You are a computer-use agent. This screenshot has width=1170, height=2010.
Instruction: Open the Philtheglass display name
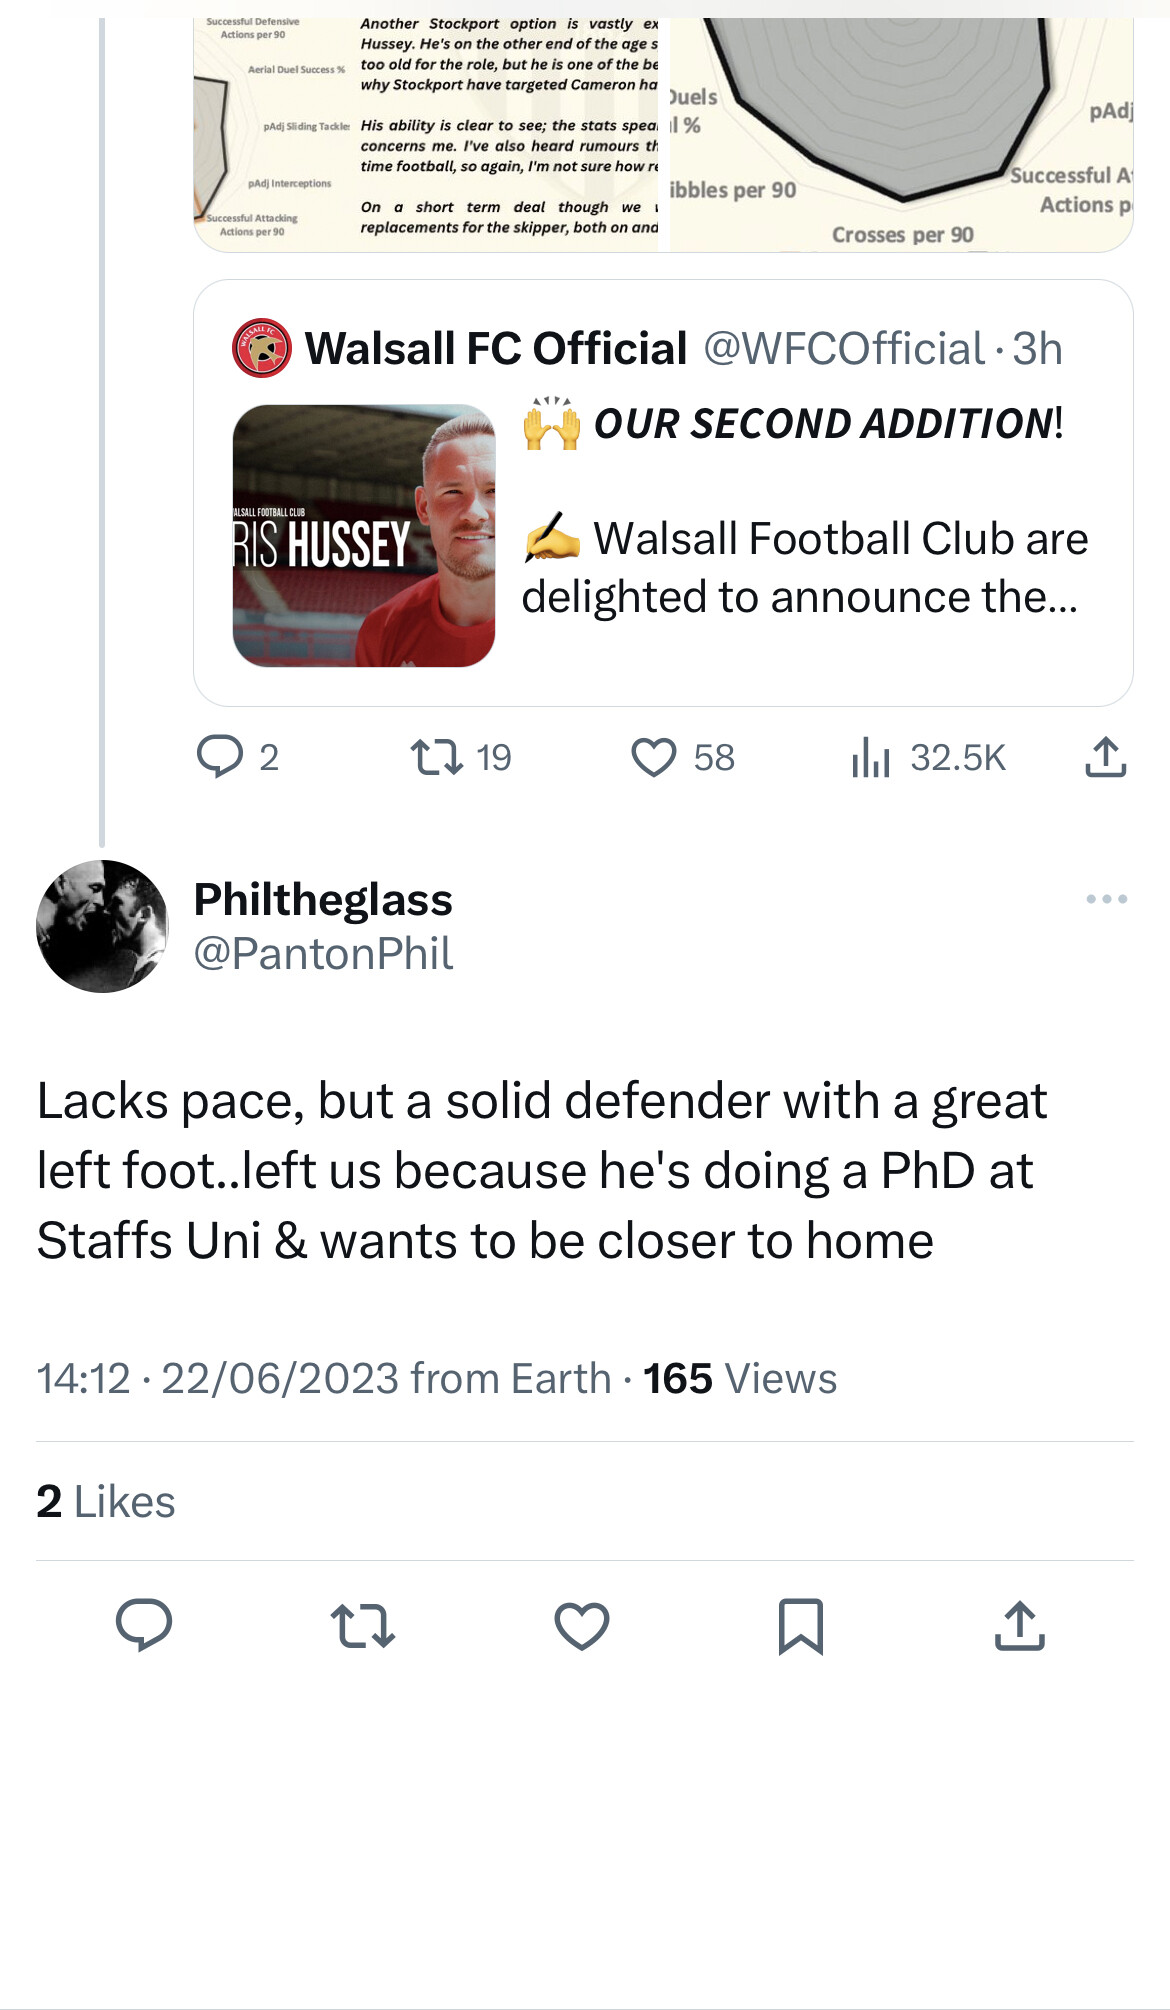(x=323, y=899)
